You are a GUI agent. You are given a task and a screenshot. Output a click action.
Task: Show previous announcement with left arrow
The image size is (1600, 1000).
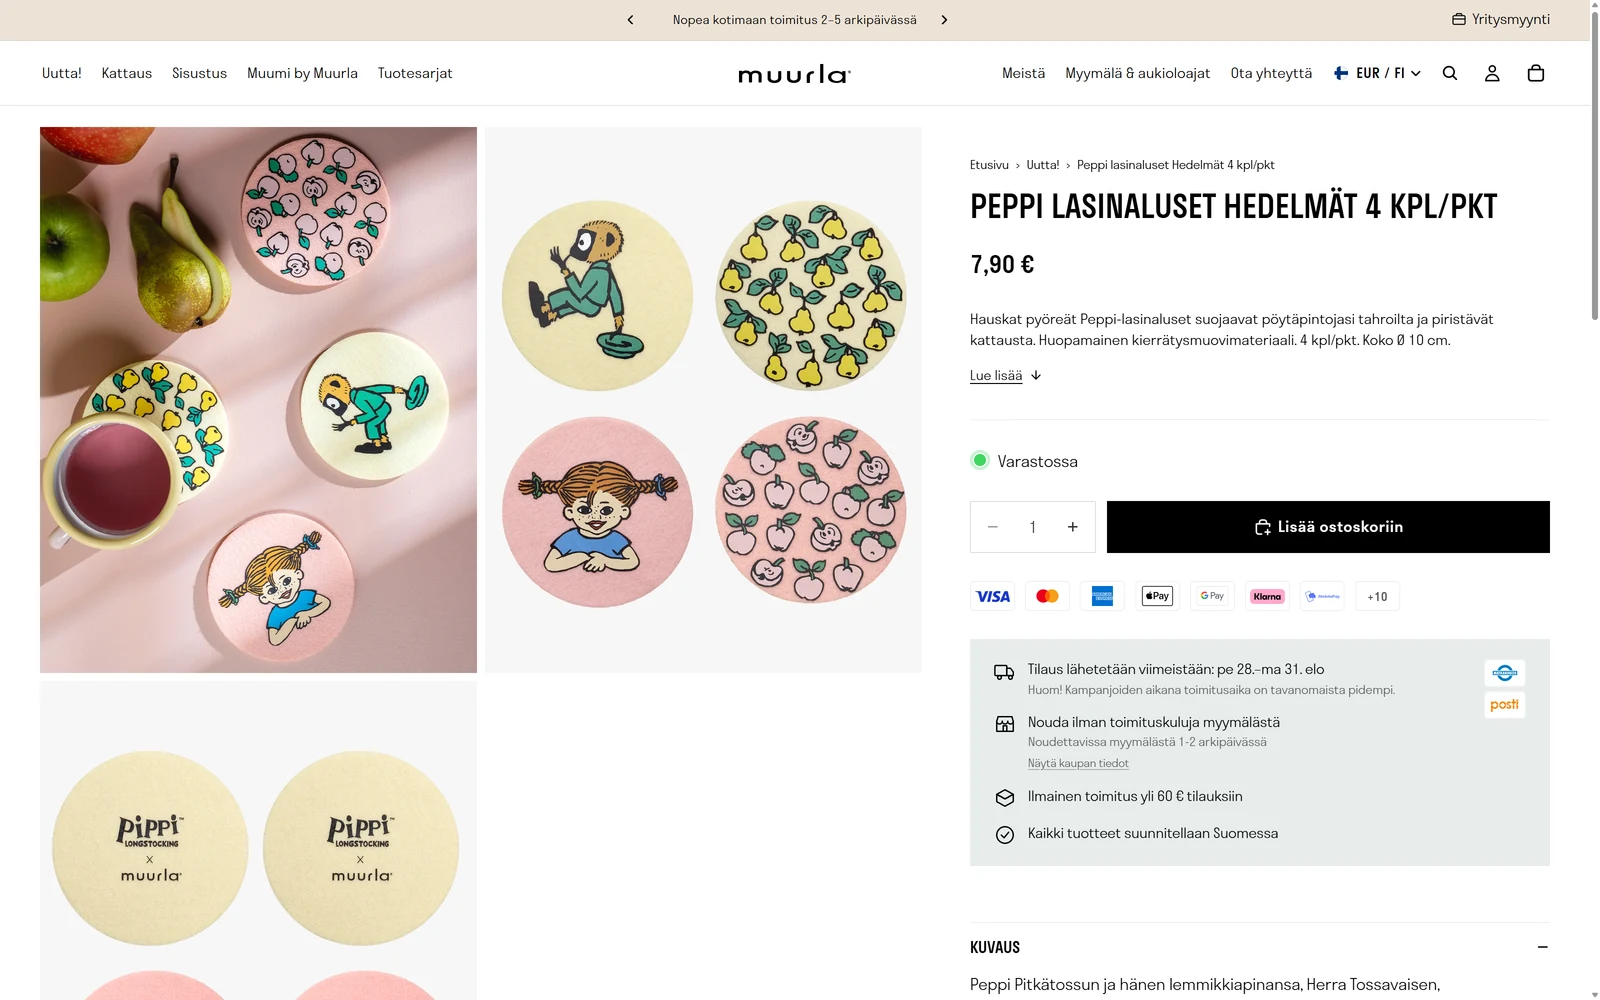click(630, 20)
